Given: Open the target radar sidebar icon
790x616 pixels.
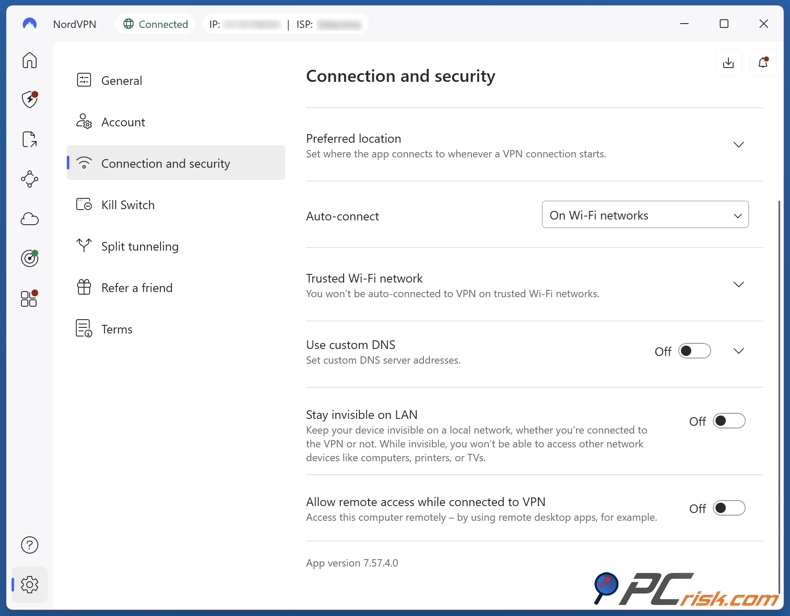Looking at the screenshot, I should 30,259.
